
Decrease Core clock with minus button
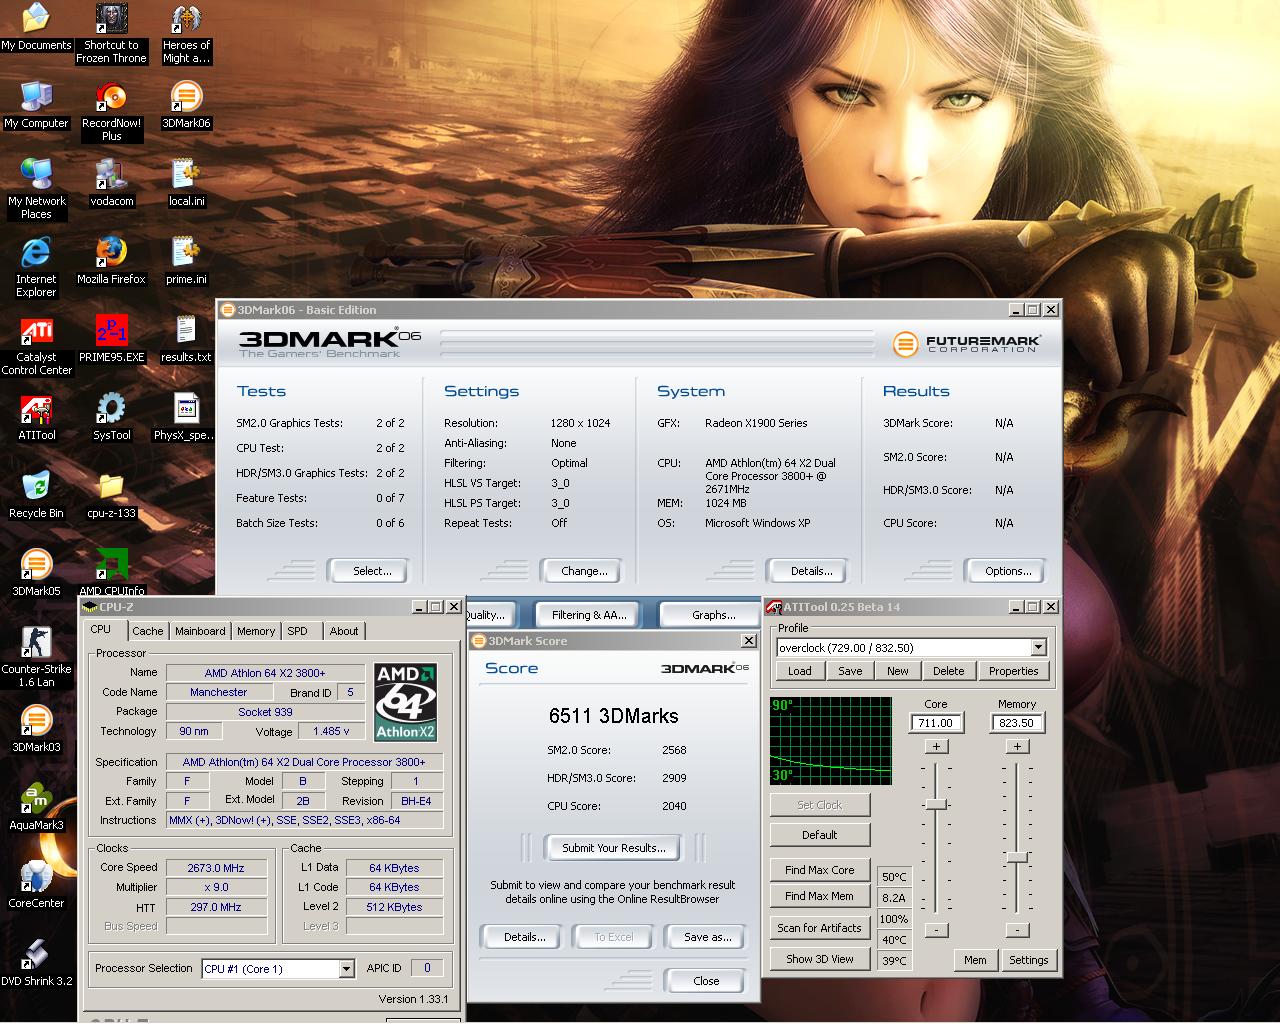[x=936, y=930]
